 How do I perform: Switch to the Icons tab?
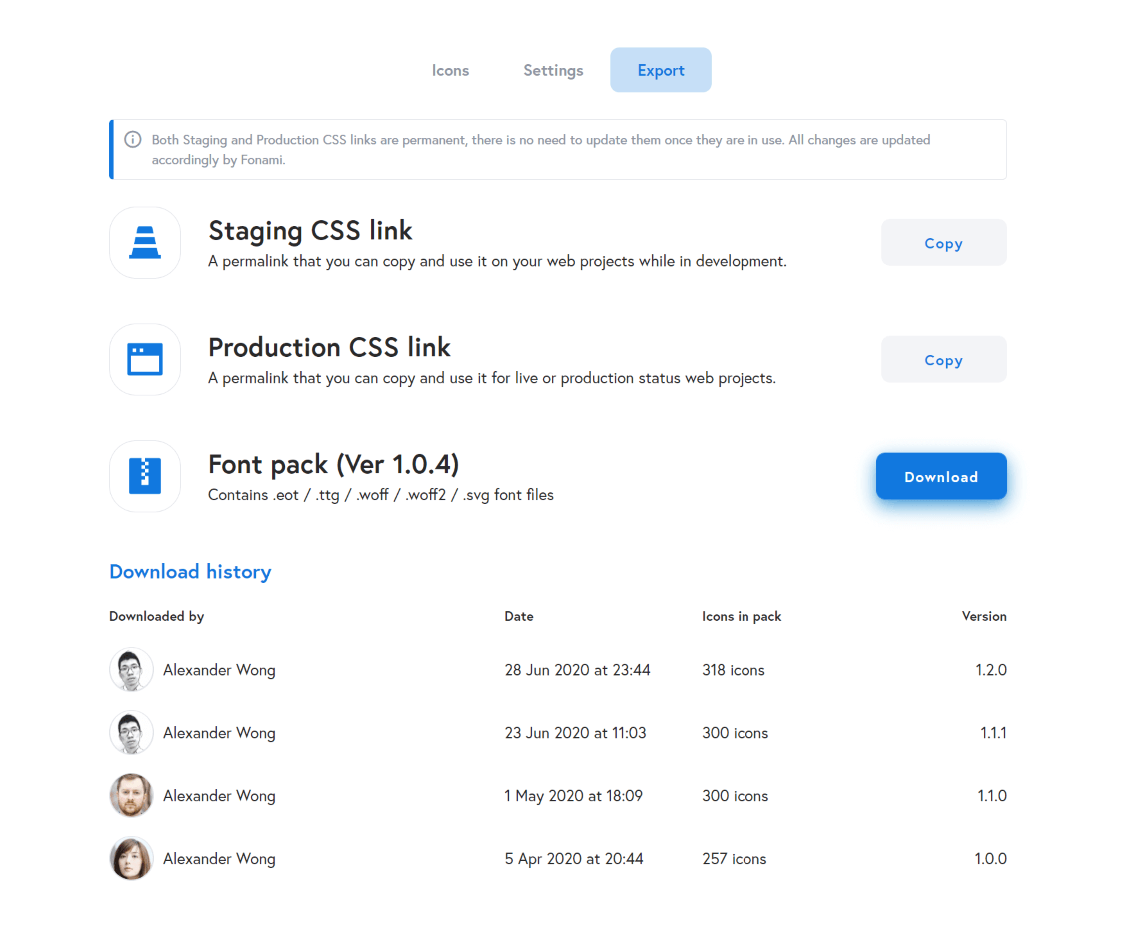tap(450, 70)
